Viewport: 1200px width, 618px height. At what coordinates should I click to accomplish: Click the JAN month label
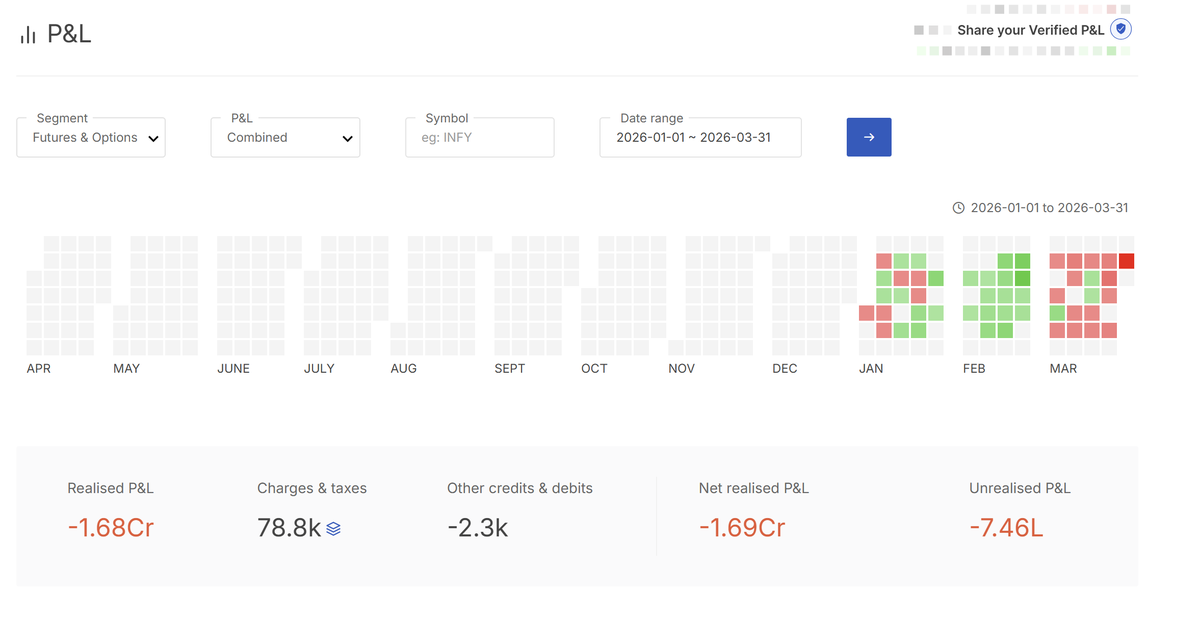[x=871, y=369]
